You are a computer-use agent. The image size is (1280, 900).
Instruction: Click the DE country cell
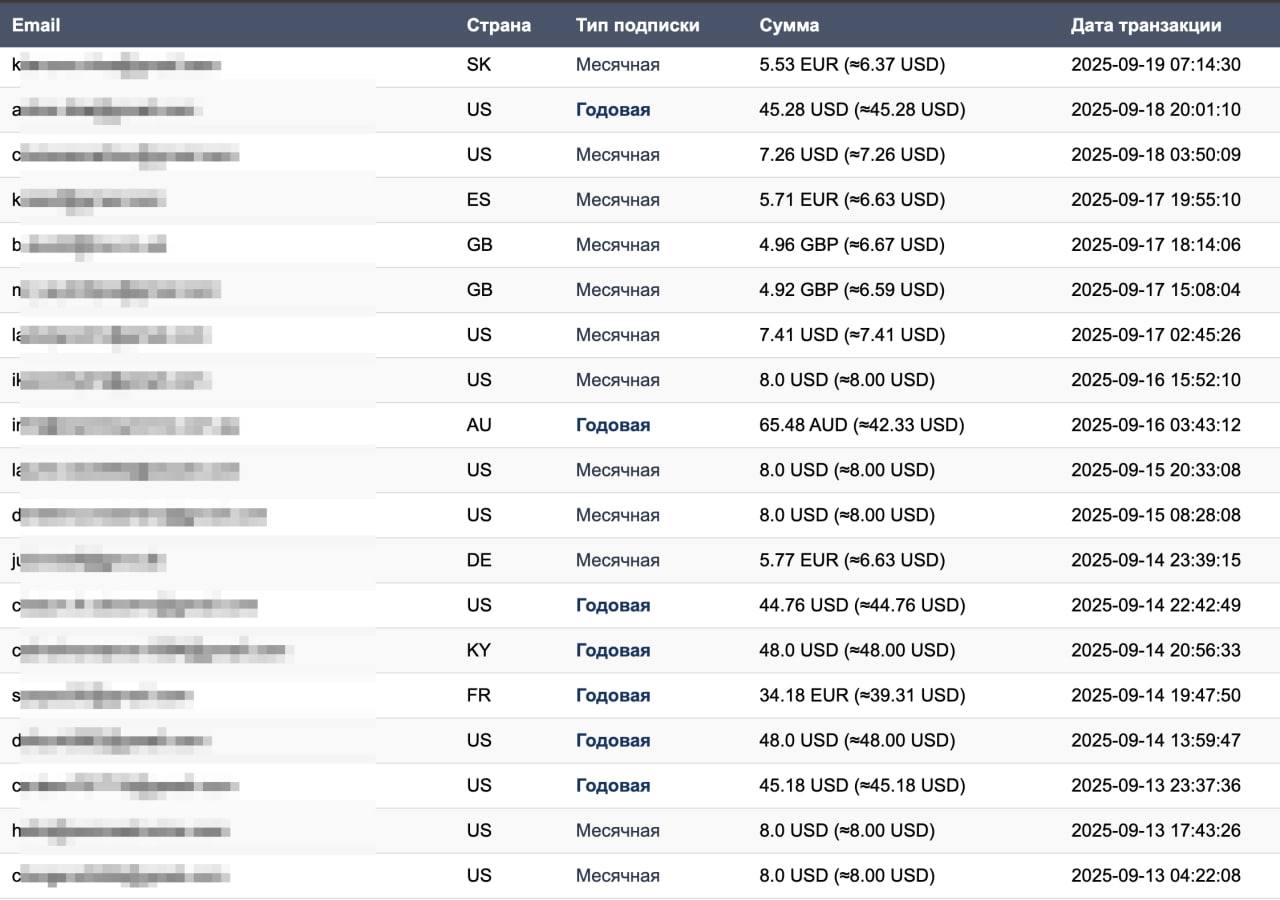[479, 560]
